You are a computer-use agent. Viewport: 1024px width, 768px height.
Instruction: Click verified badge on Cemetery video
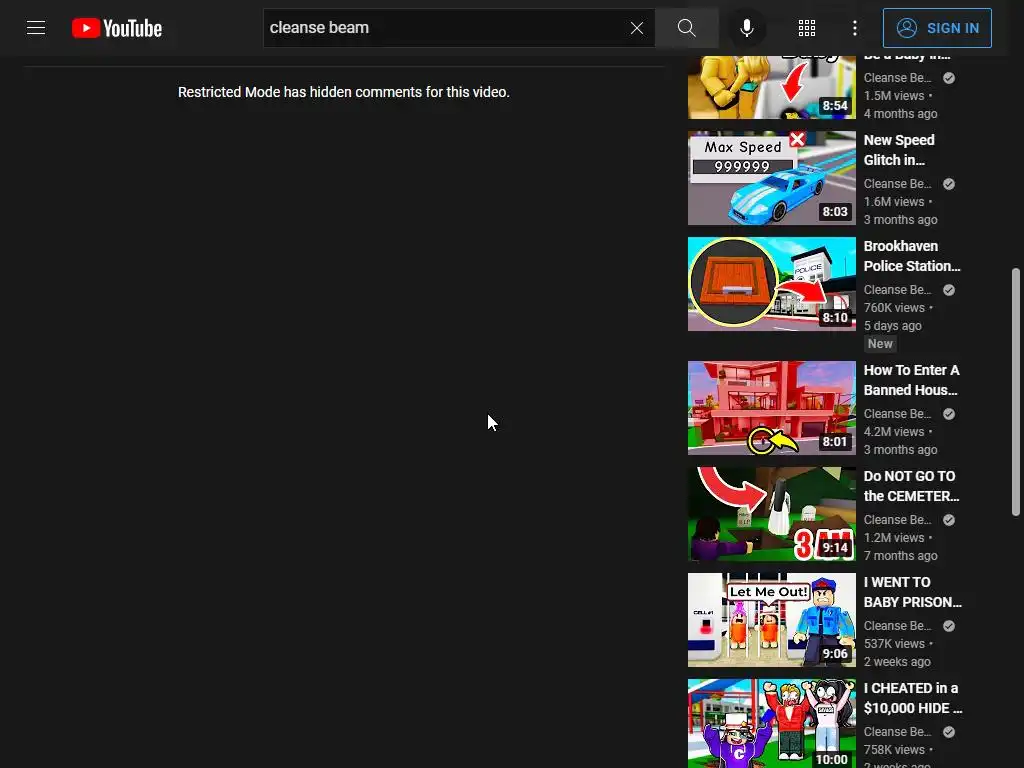click(x=949, y=520)
